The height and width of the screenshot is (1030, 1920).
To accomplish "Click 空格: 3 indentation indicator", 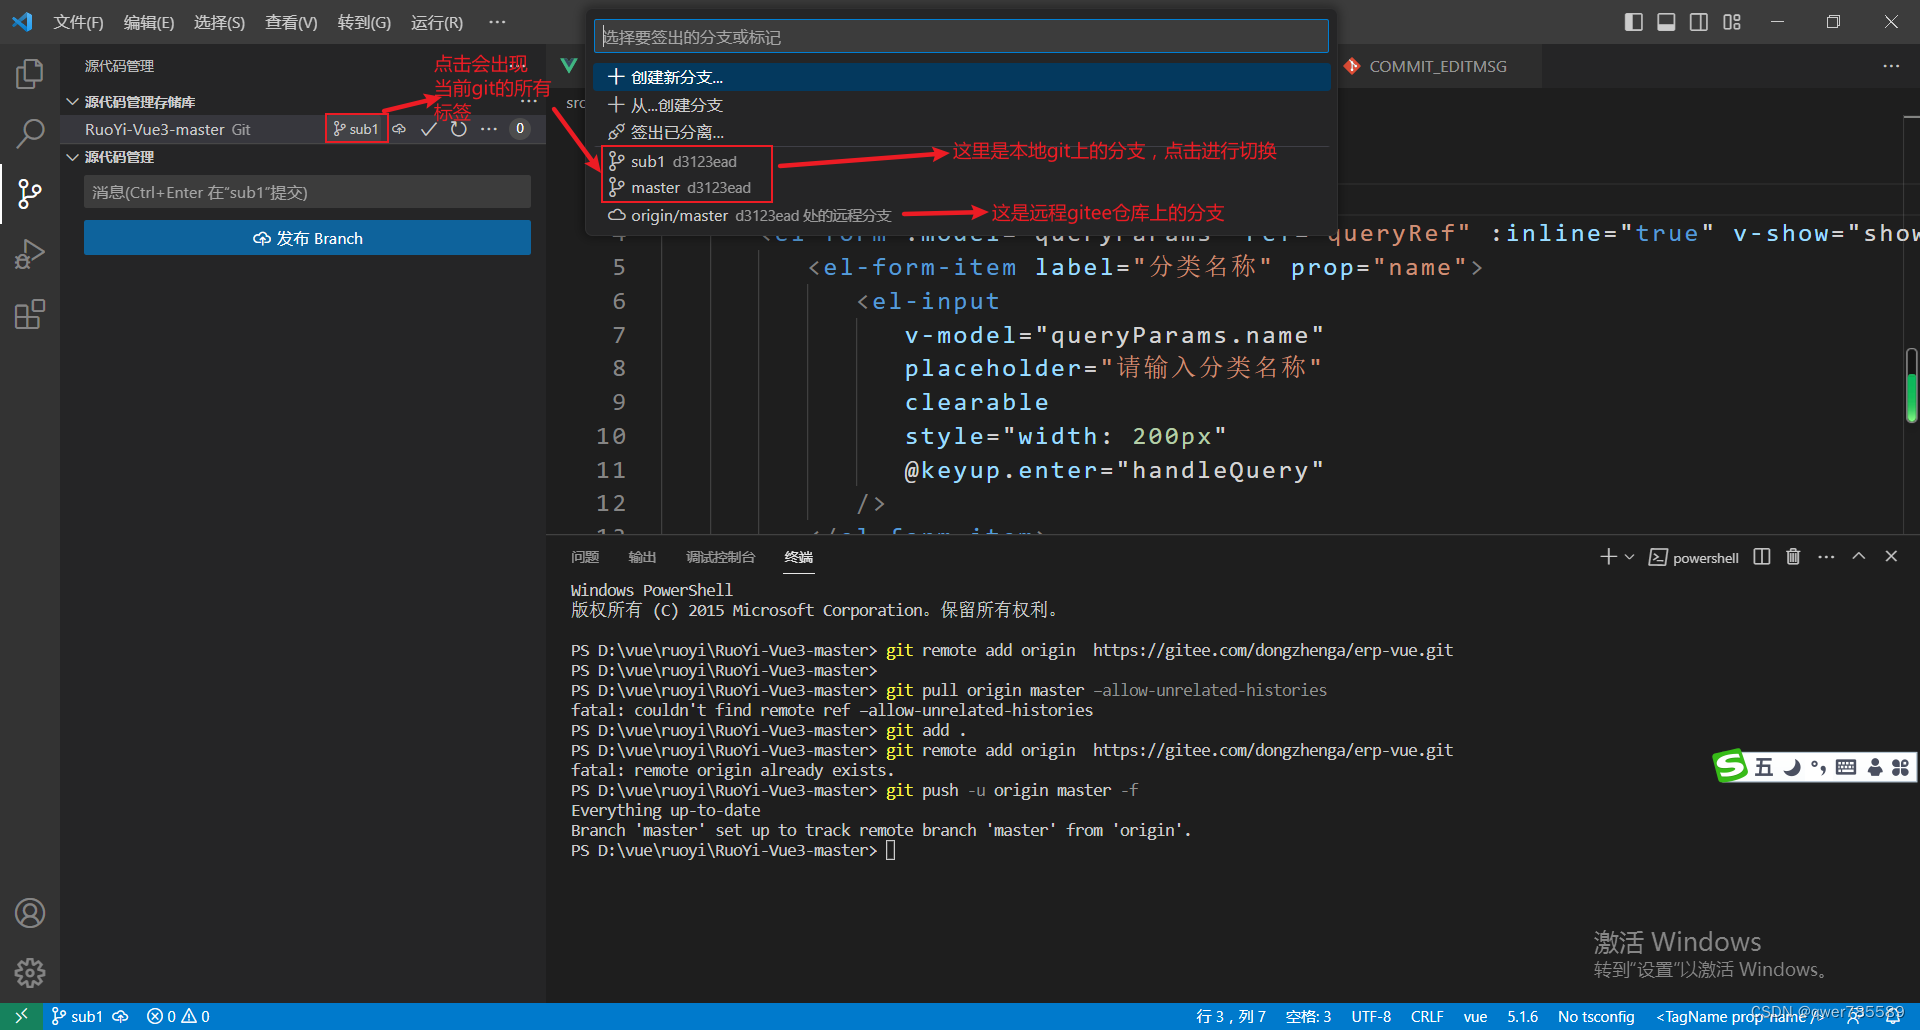I will 1308,1016.
